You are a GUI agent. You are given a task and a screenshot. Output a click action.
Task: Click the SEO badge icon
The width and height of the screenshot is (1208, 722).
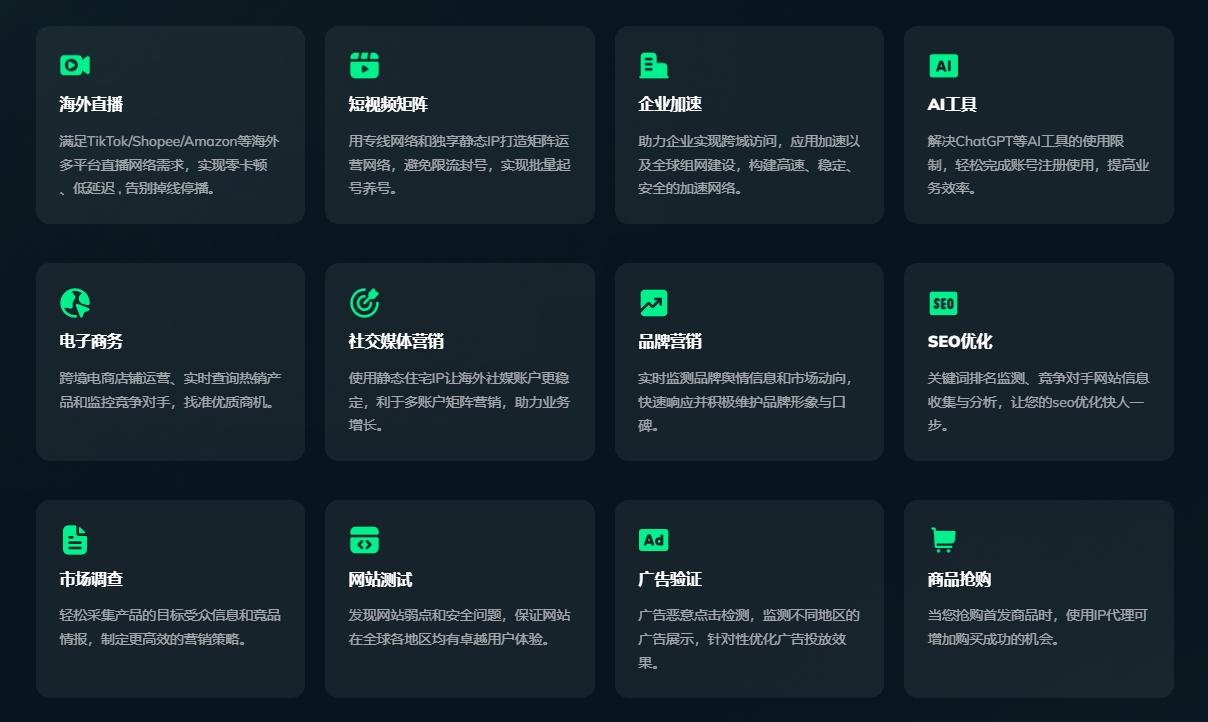(x=943, y=302)
